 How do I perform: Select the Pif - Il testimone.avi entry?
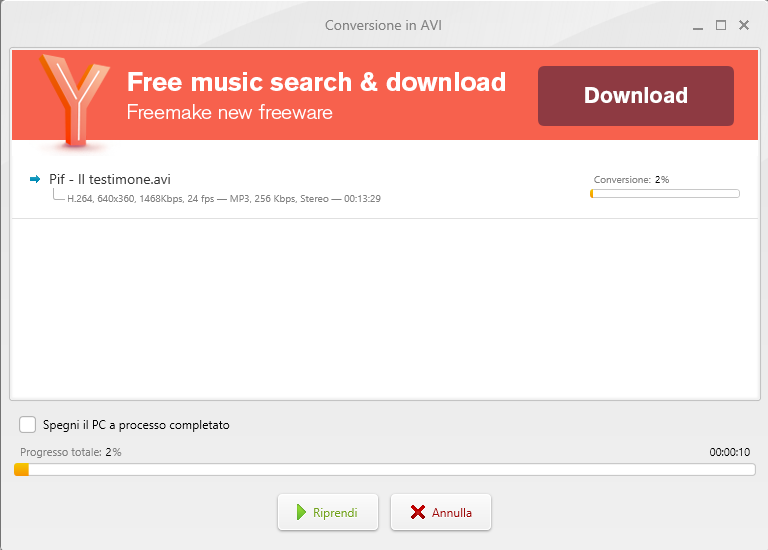(x=110, y=179)
